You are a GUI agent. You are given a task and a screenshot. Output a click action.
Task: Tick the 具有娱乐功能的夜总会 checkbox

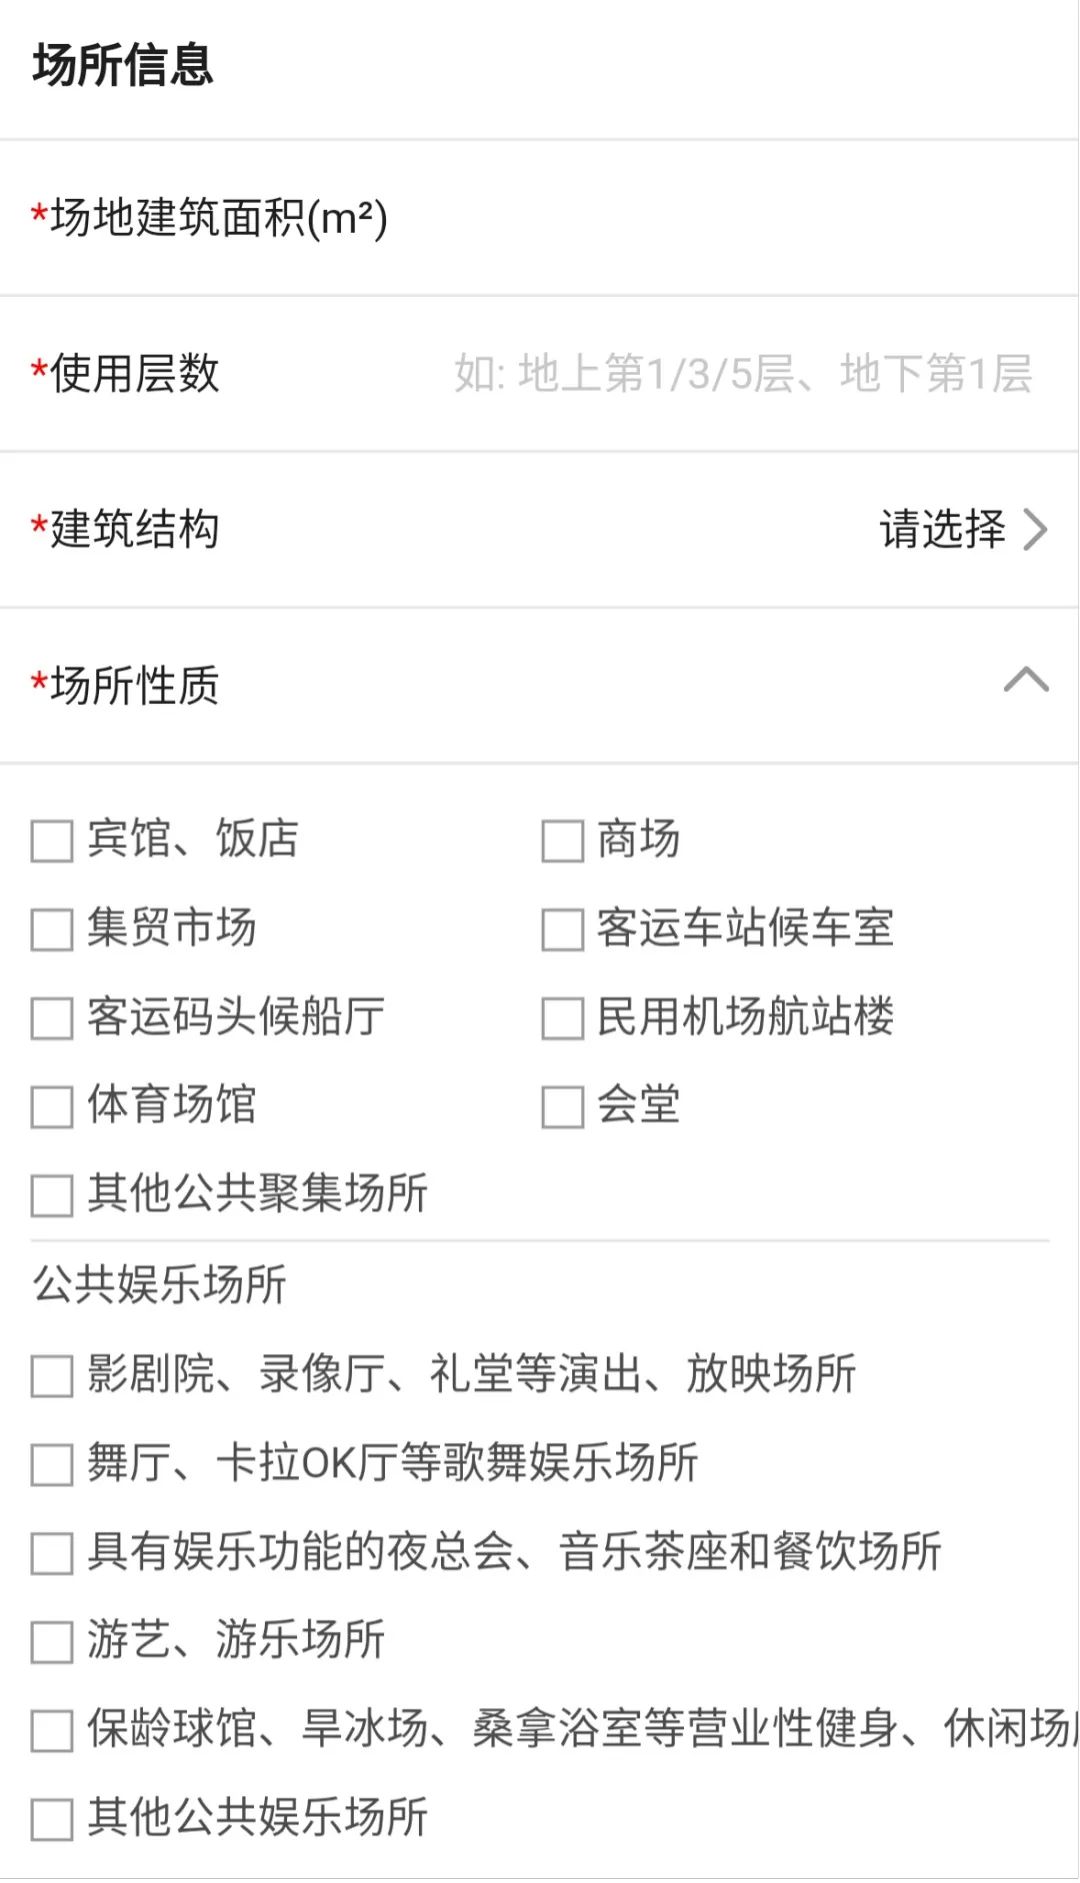(52, 1553)
